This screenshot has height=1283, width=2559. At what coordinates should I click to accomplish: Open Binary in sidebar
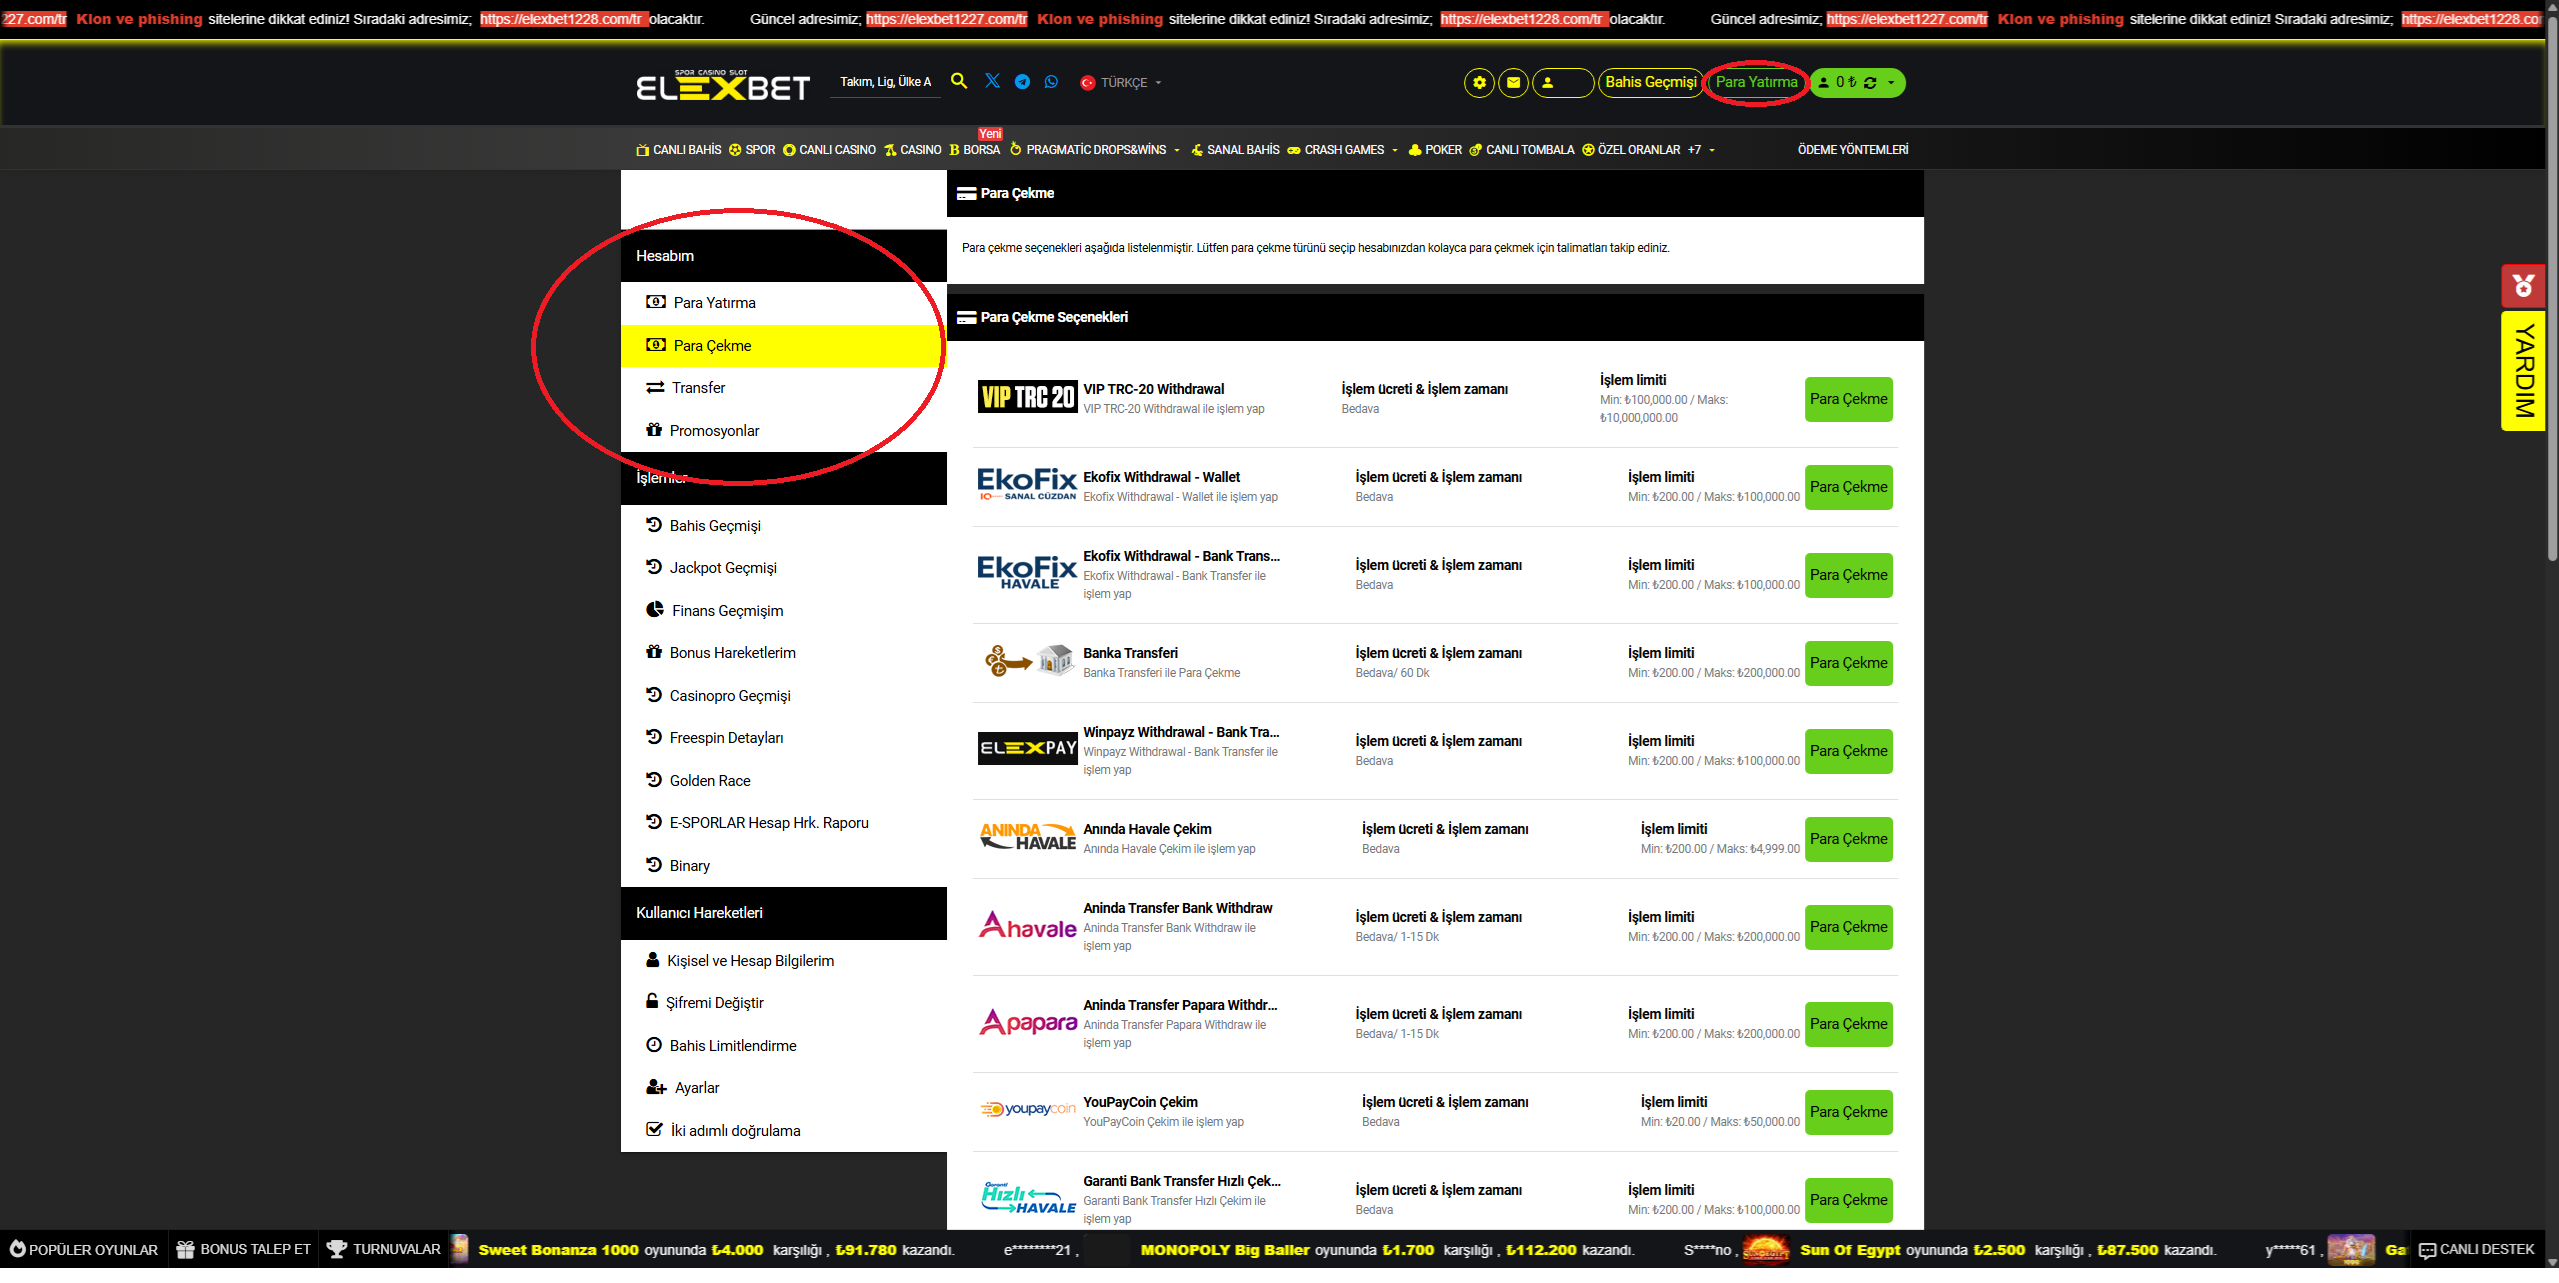(x=784, y=866)
